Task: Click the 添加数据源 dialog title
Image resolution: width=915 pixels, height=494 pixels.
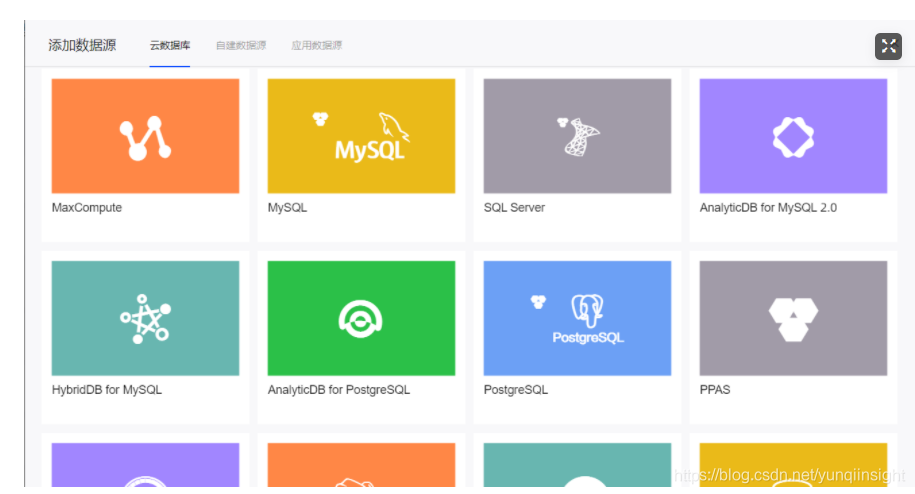Action: tap(82, 45)
